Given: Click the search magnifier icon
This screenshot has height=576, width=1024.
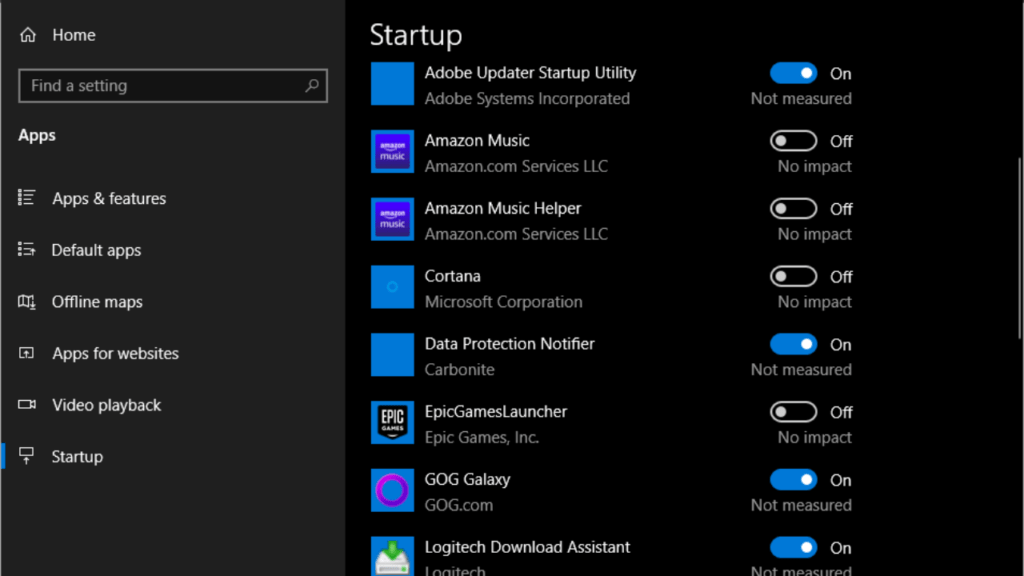Looking at the screenshot, I should point(312,86).
